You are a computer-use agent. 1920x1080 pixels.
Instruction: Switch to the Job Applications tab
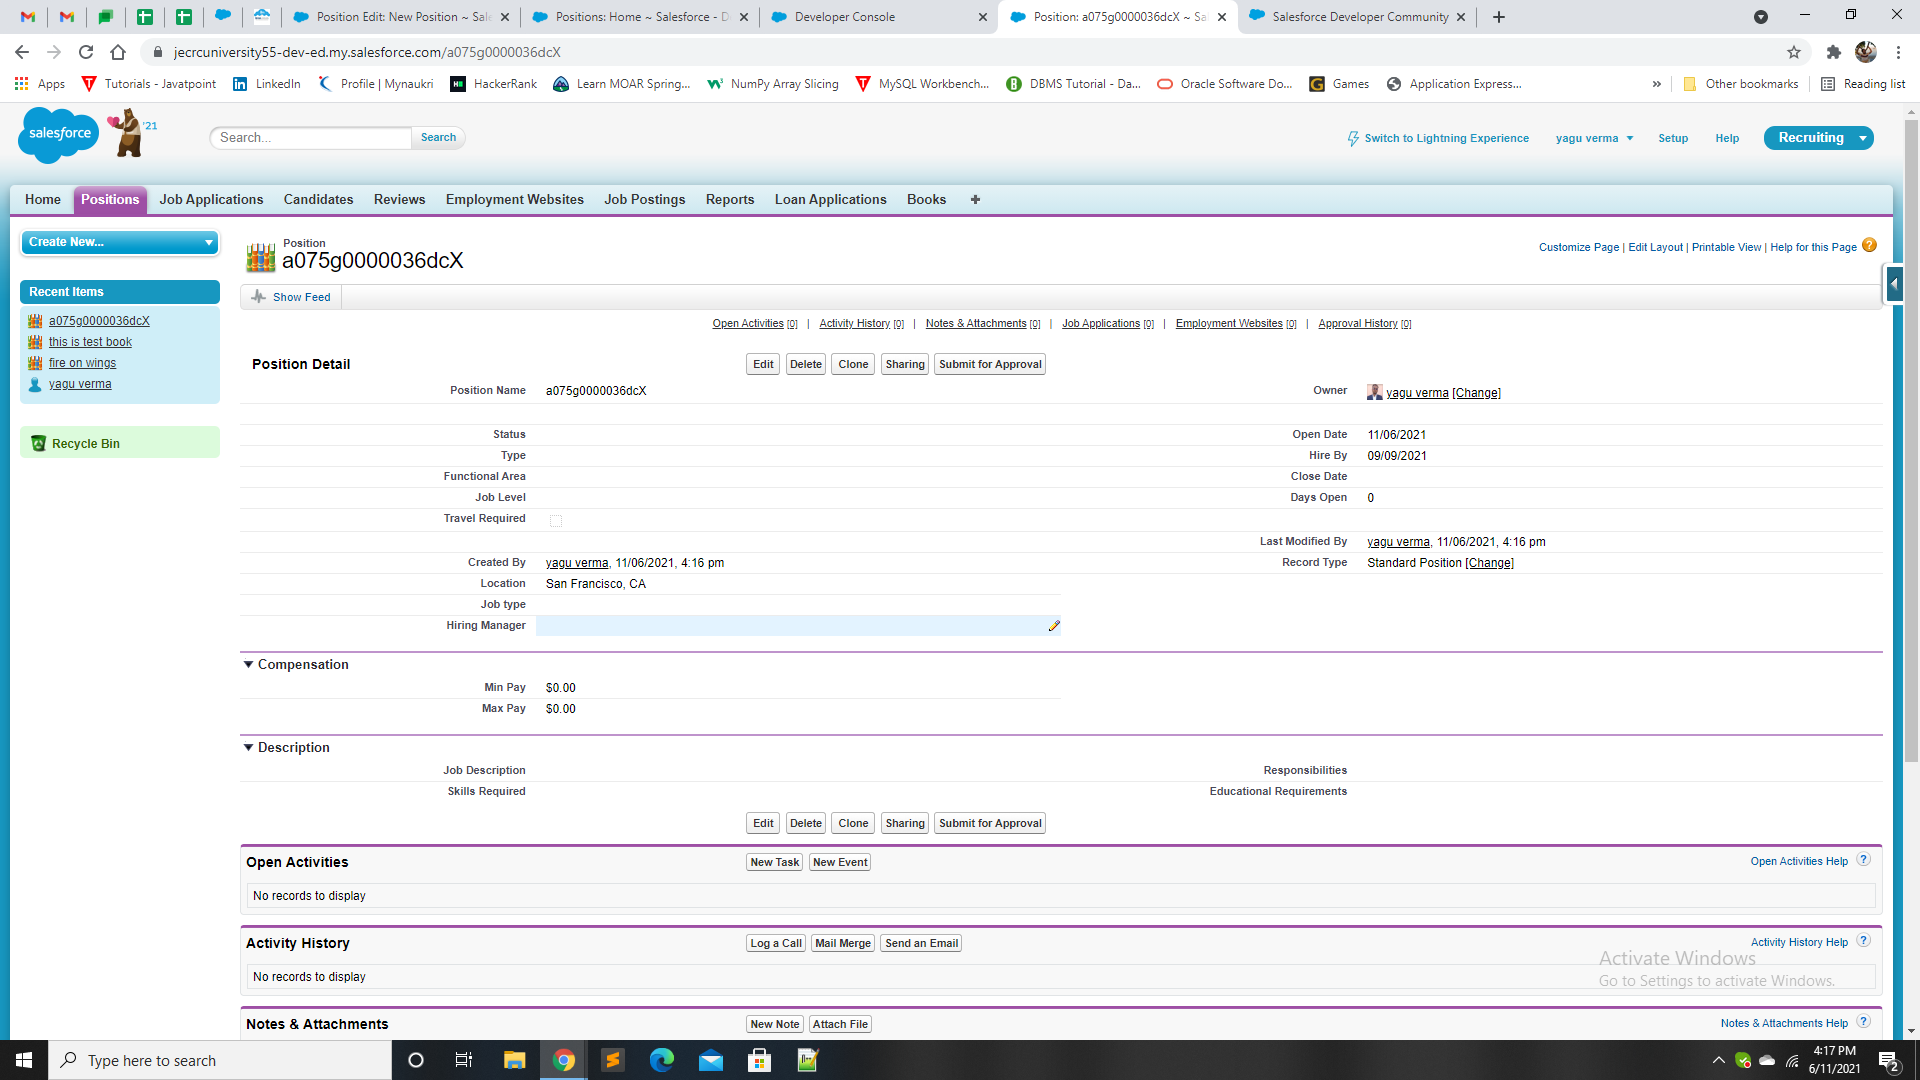211,200
